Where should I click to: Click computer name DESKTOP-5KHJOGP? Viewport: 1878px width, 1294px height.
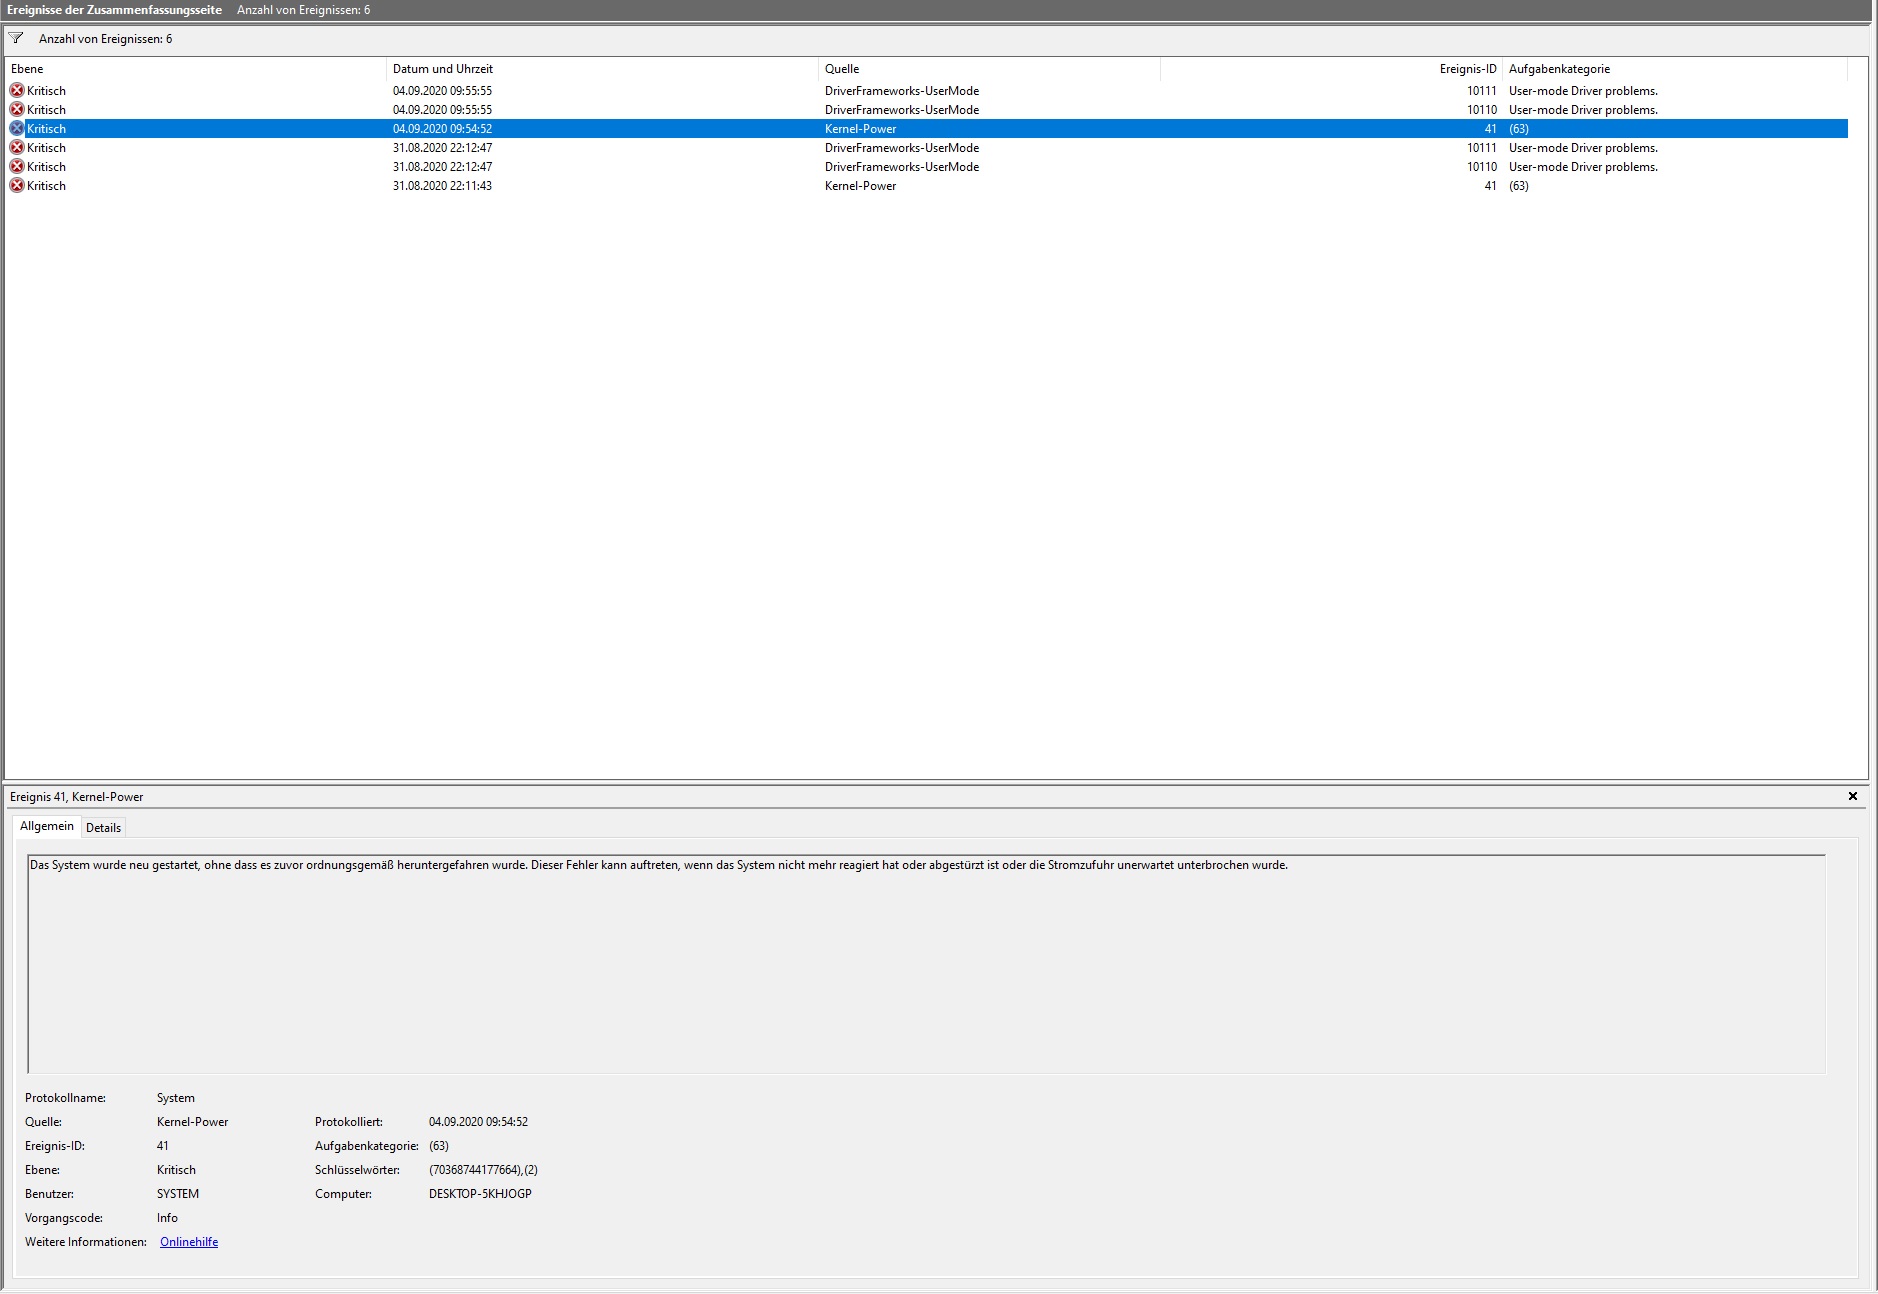480,1194
